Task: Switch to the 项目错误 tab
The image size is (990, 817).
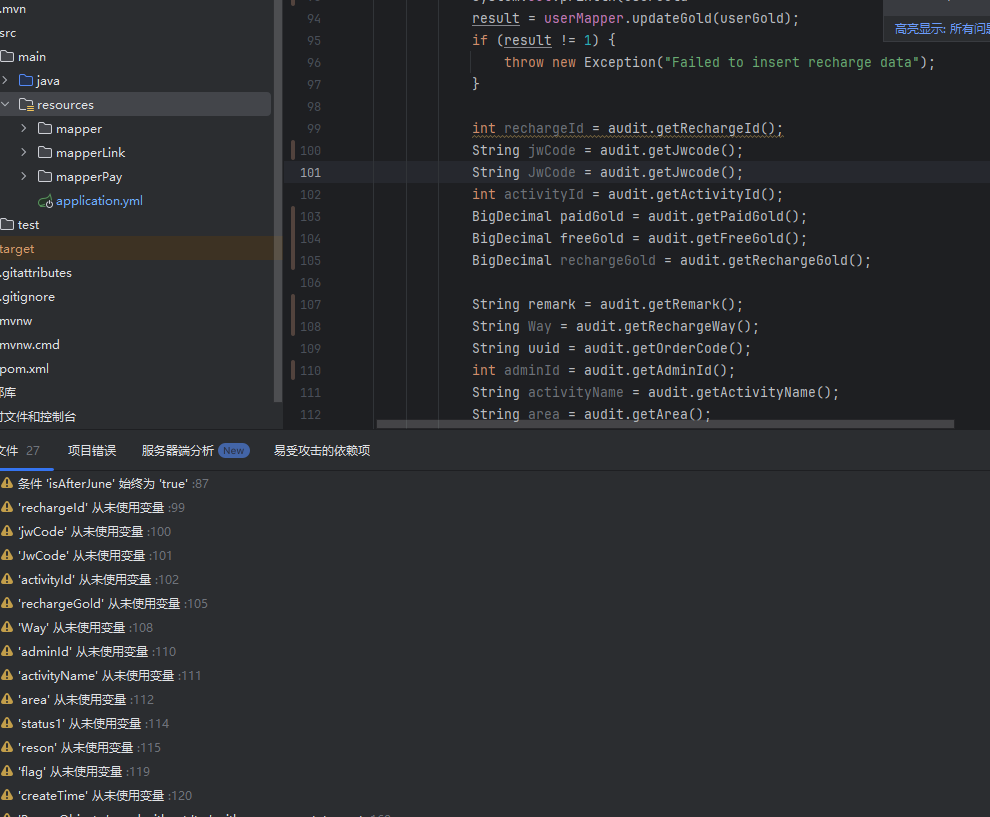Action: click(x=92, y=450)
